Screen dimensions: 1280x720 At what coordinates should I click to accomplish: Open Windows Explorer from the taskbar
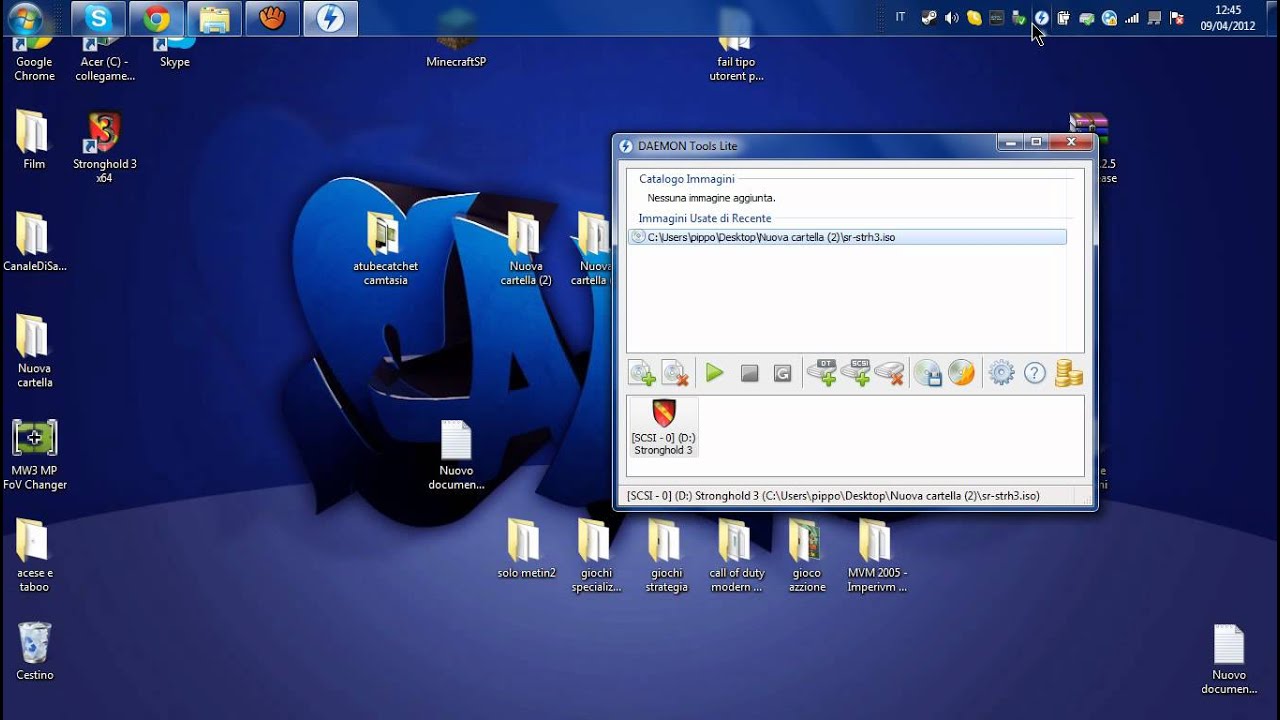pyautogui.click(x=214, y=18)
